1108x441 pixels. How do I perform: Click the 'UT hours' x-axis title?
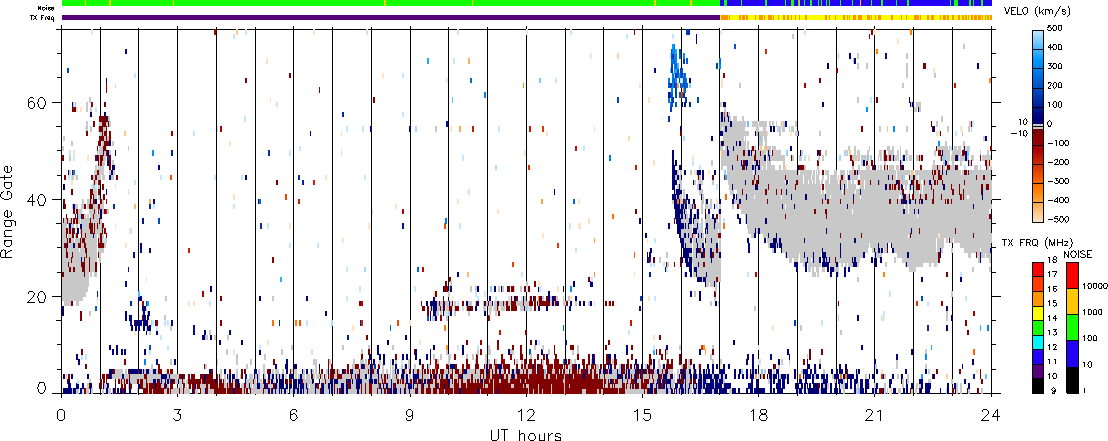tap(526, 434)
